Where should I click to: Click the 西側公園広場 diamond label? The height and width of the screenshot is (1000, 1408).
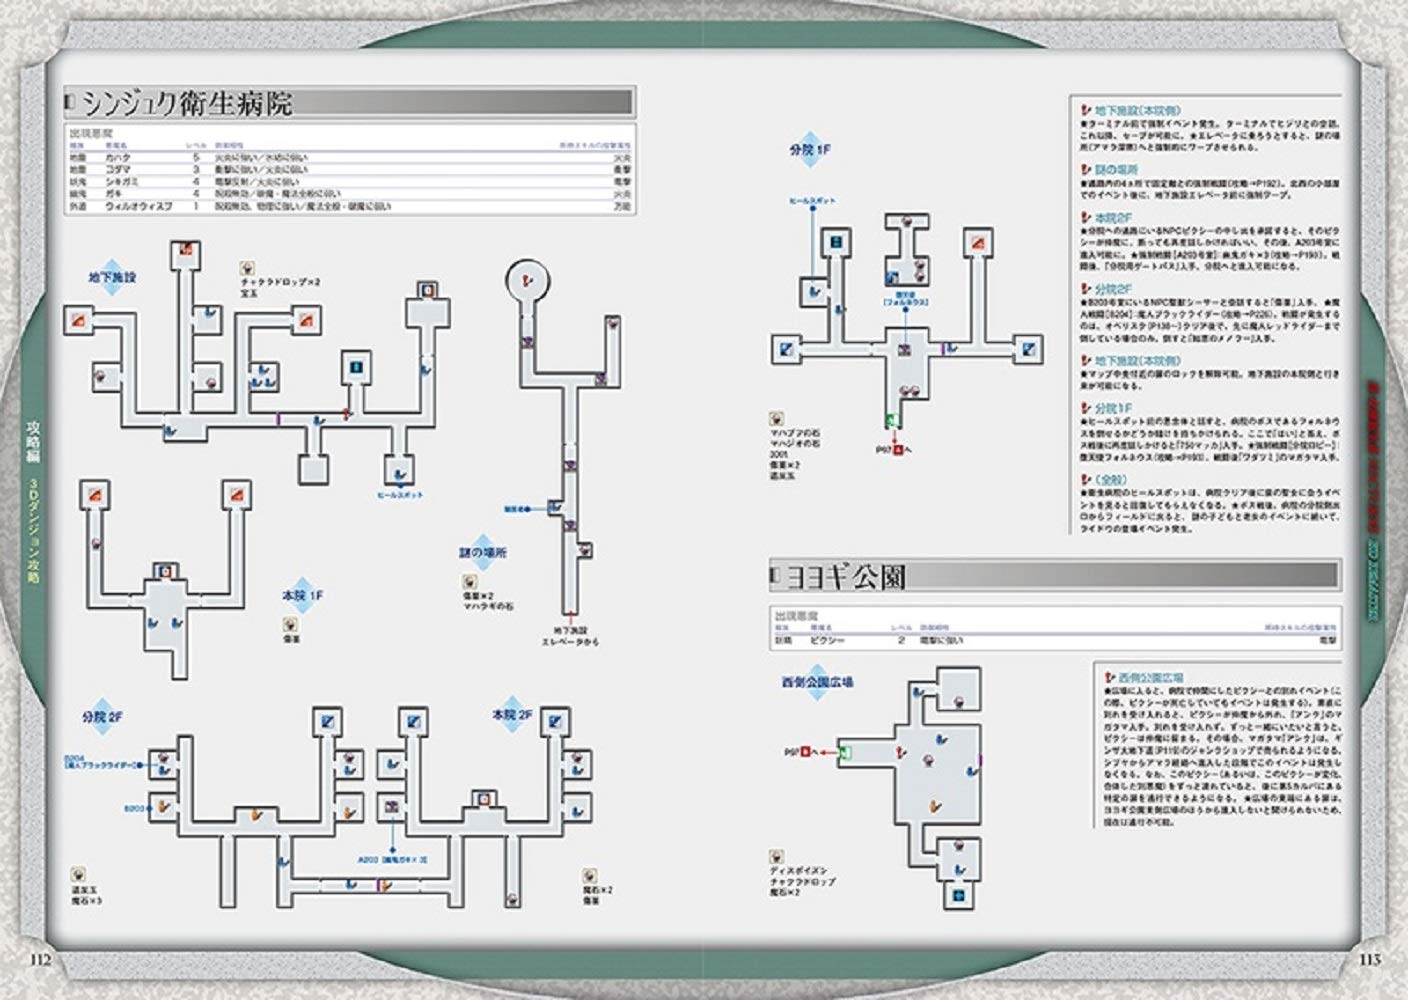tap(817, 682)
